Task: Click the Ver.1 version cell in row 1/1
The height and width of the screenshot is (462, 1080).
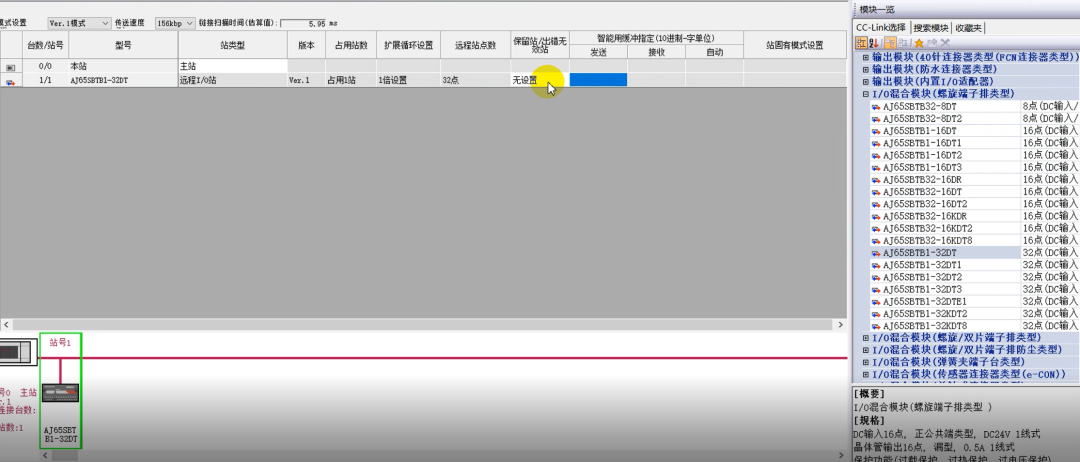Action: tap(307, 80)
